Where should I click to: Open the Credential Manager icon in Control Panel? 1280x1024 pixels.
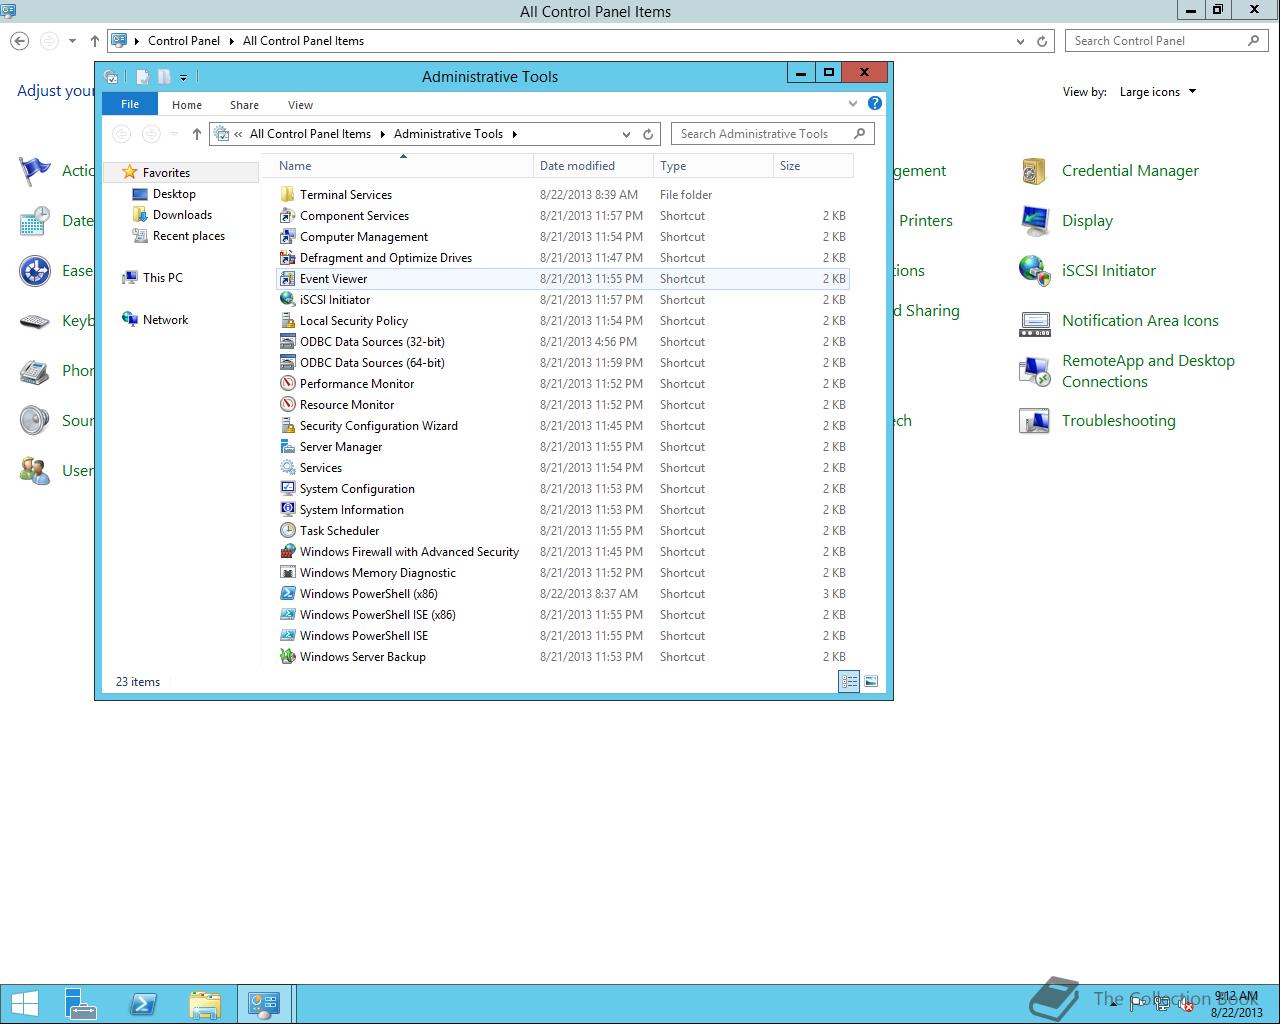(1034, 171)
